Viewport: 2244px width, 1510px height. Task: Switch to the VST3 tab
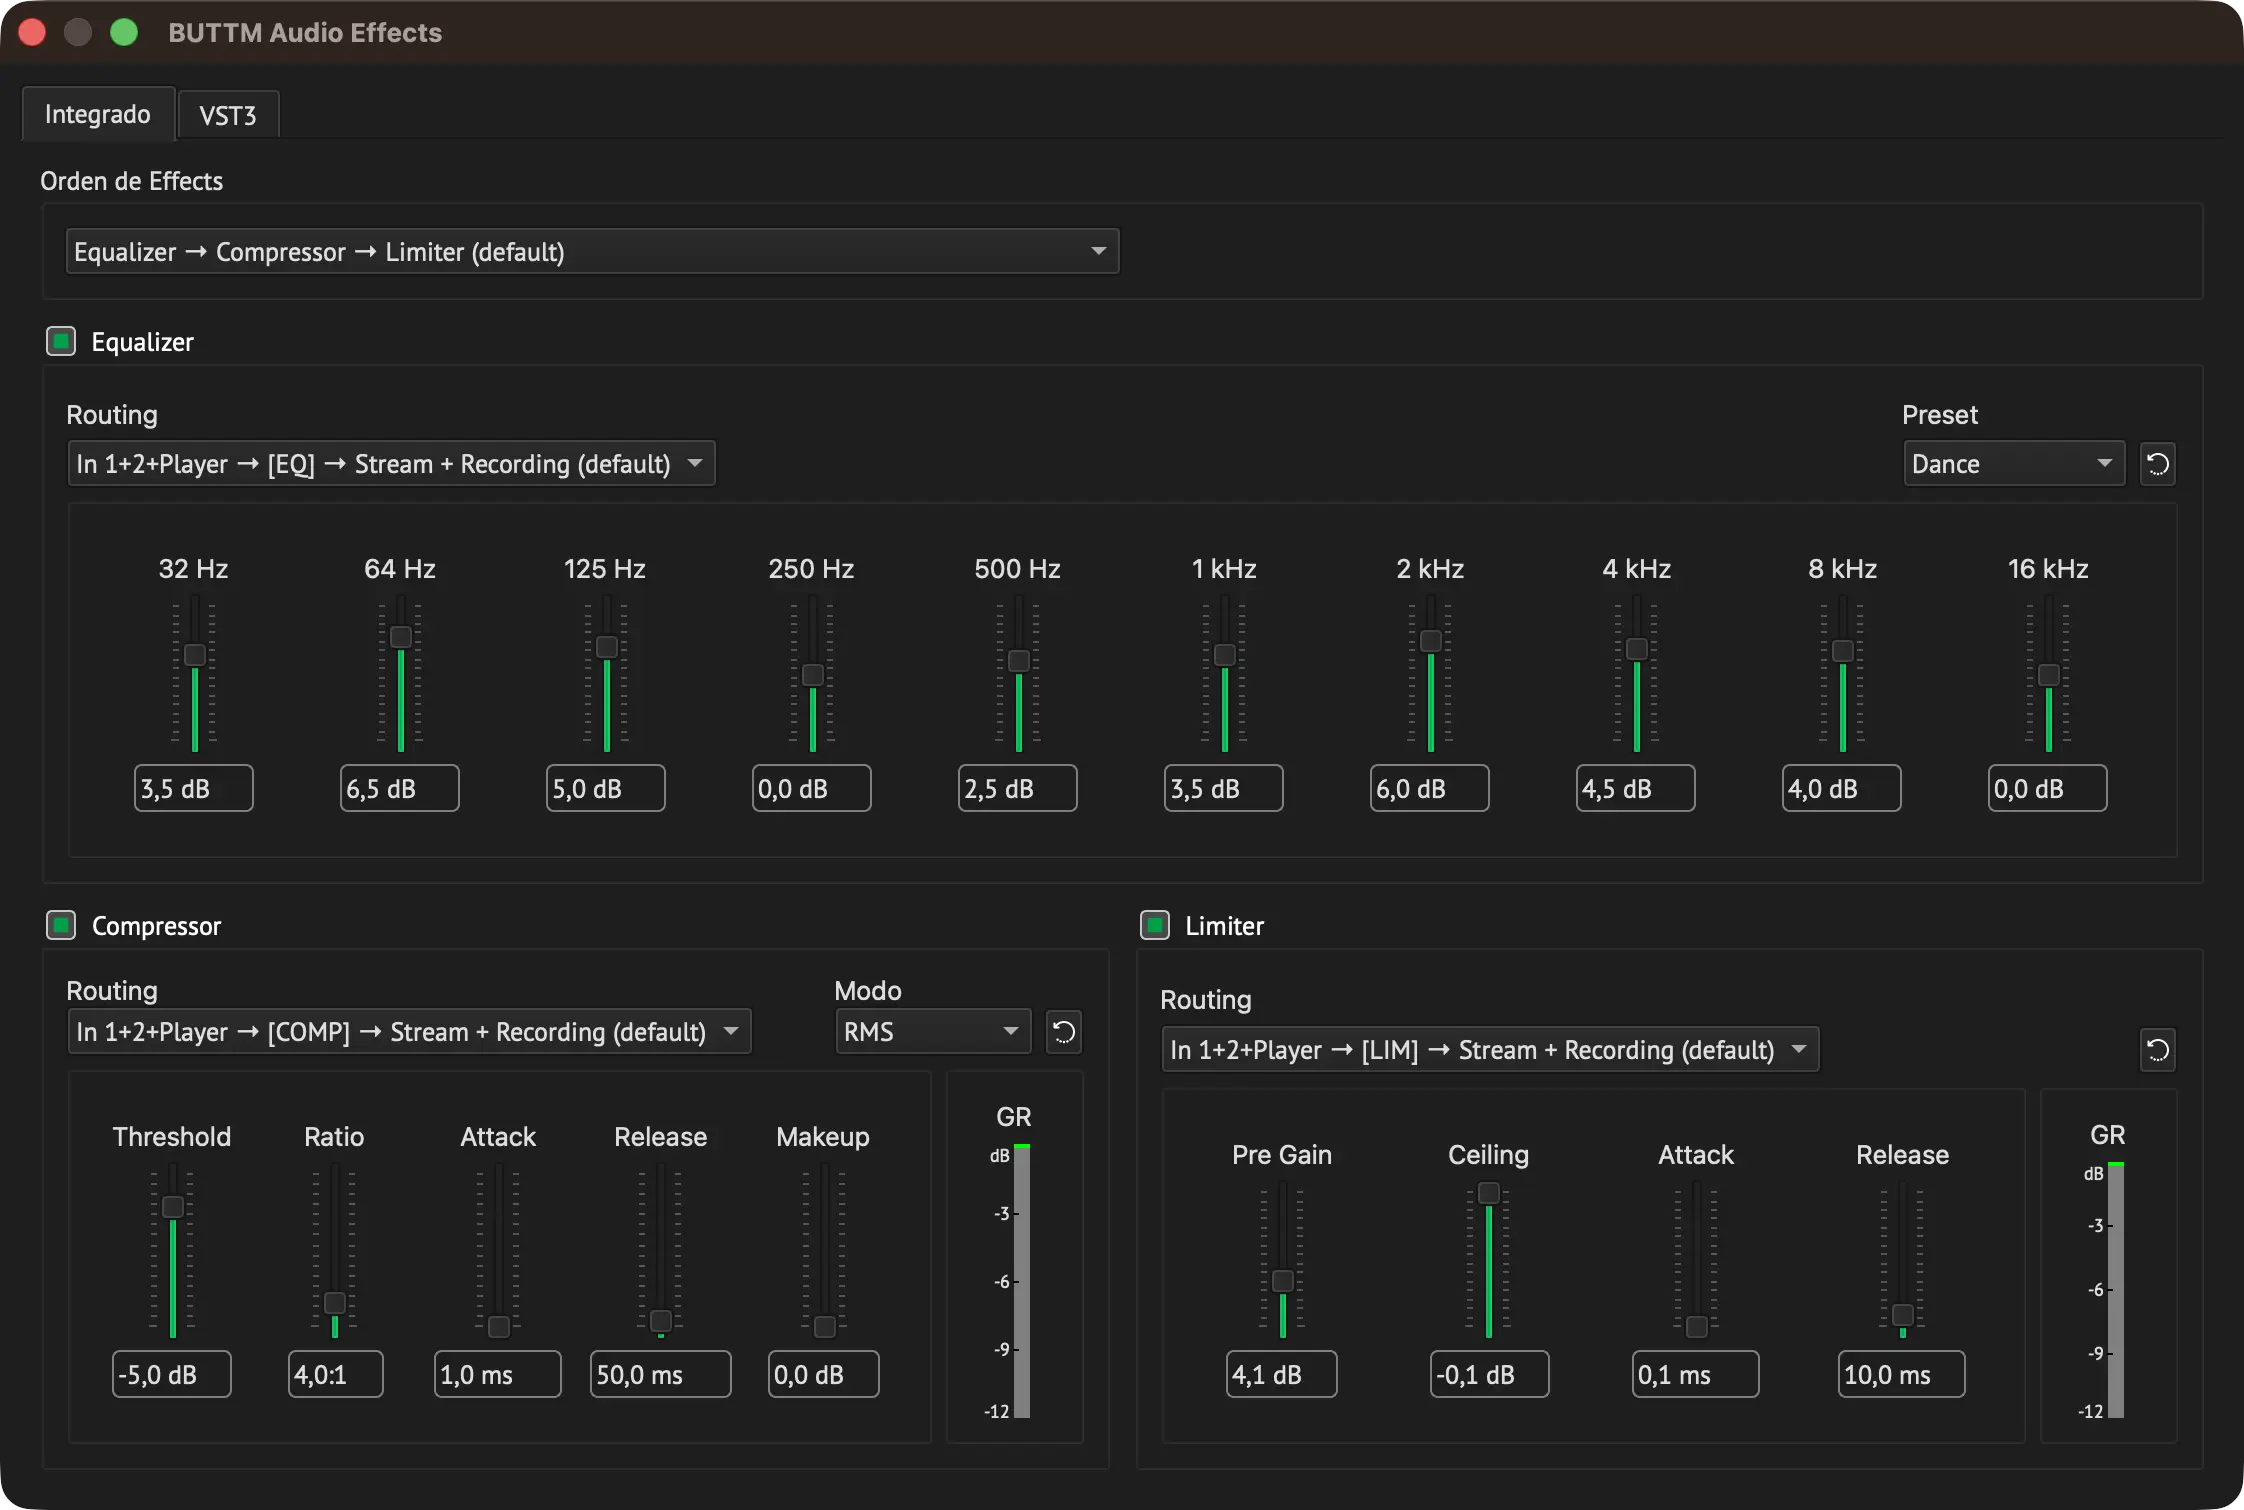coord(228,115)
